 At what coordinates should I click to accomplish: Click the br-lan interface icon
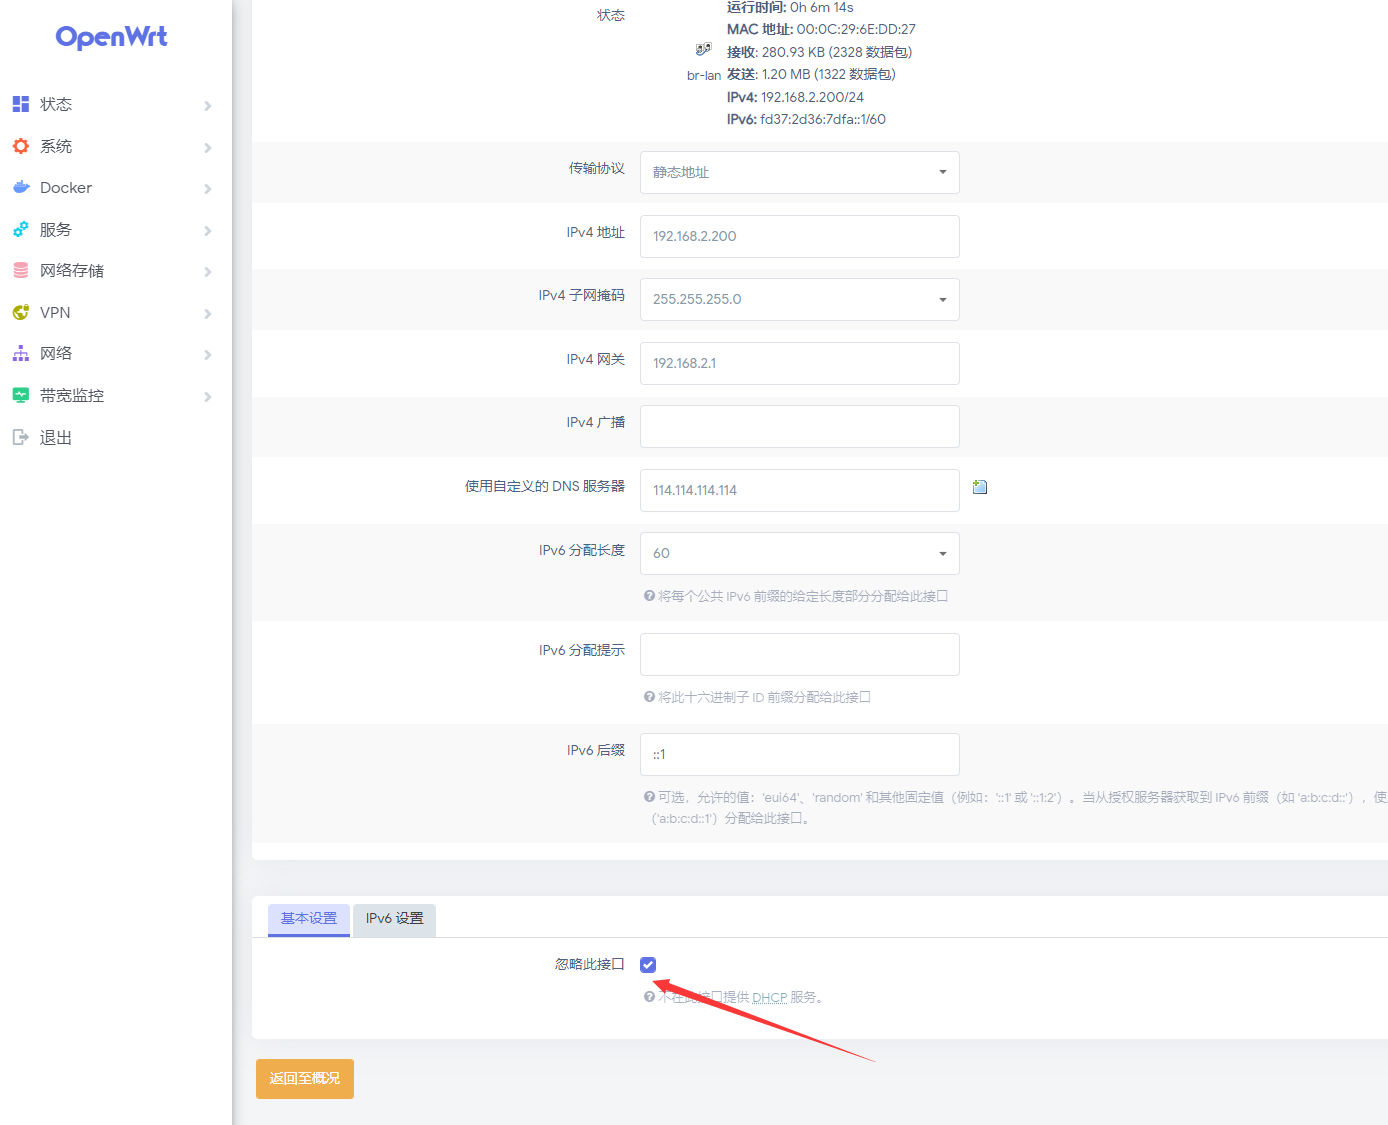(x=704, y=49)
